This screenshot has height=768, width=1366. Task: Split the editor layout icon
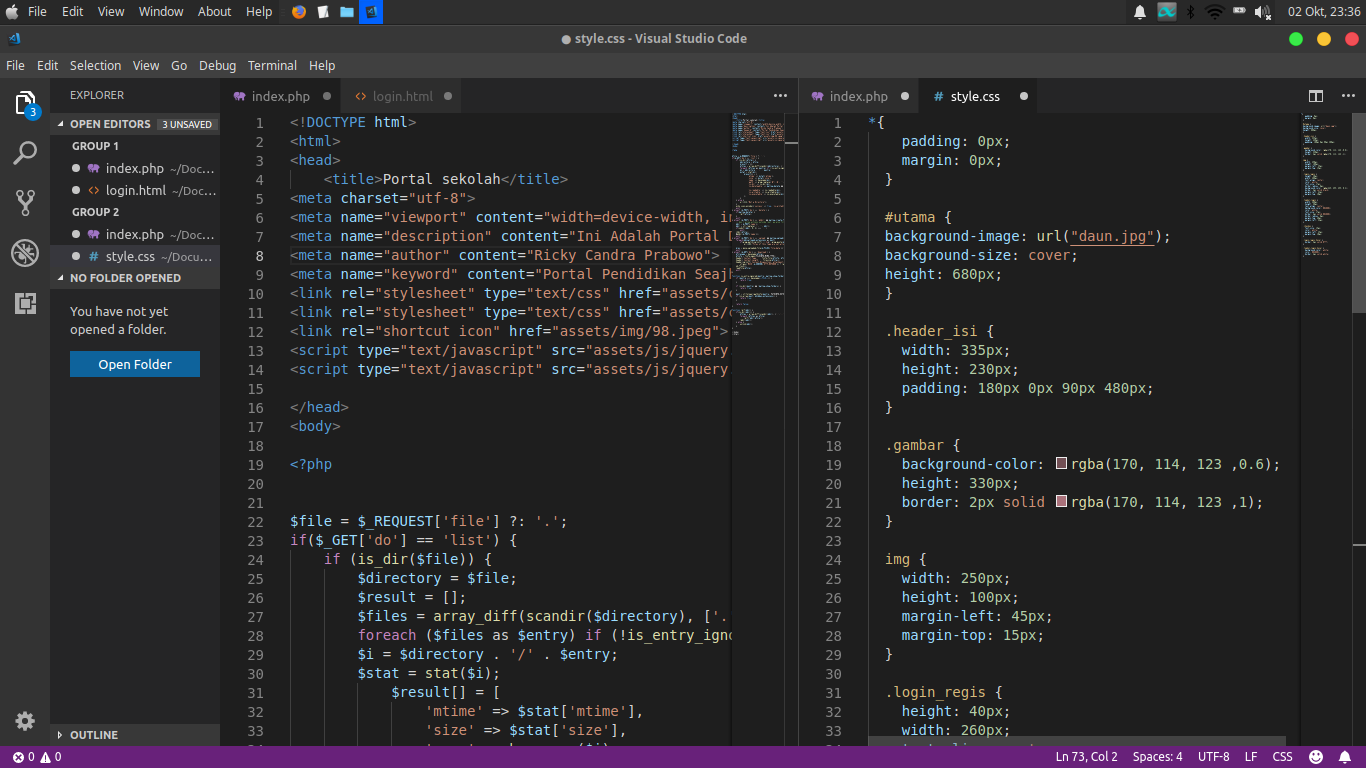point(1315,95)
